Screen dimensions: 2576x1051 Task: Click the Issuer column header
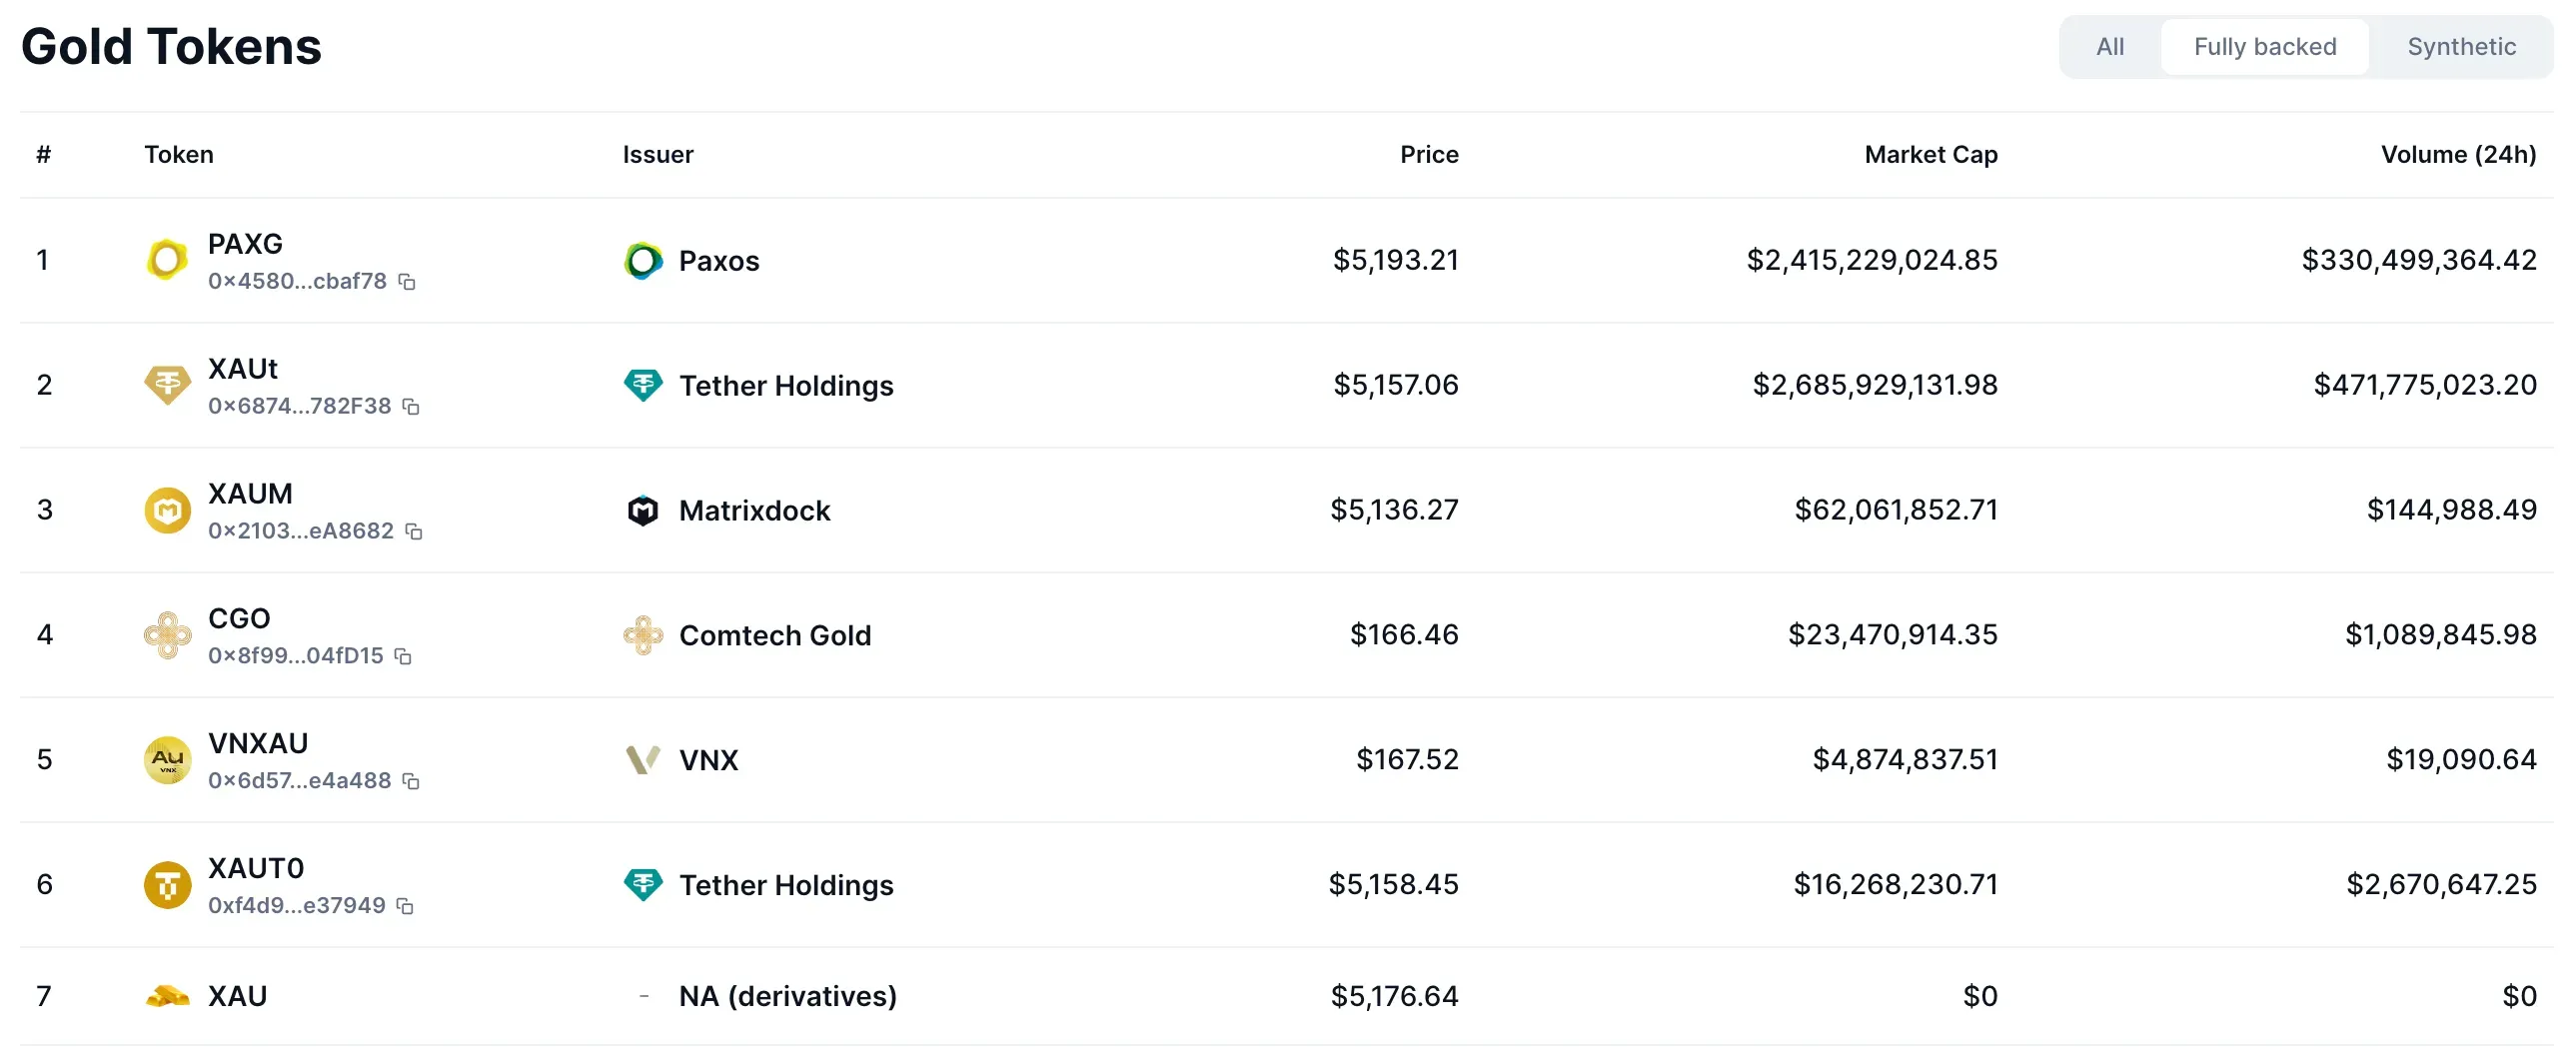pos(658,155)
